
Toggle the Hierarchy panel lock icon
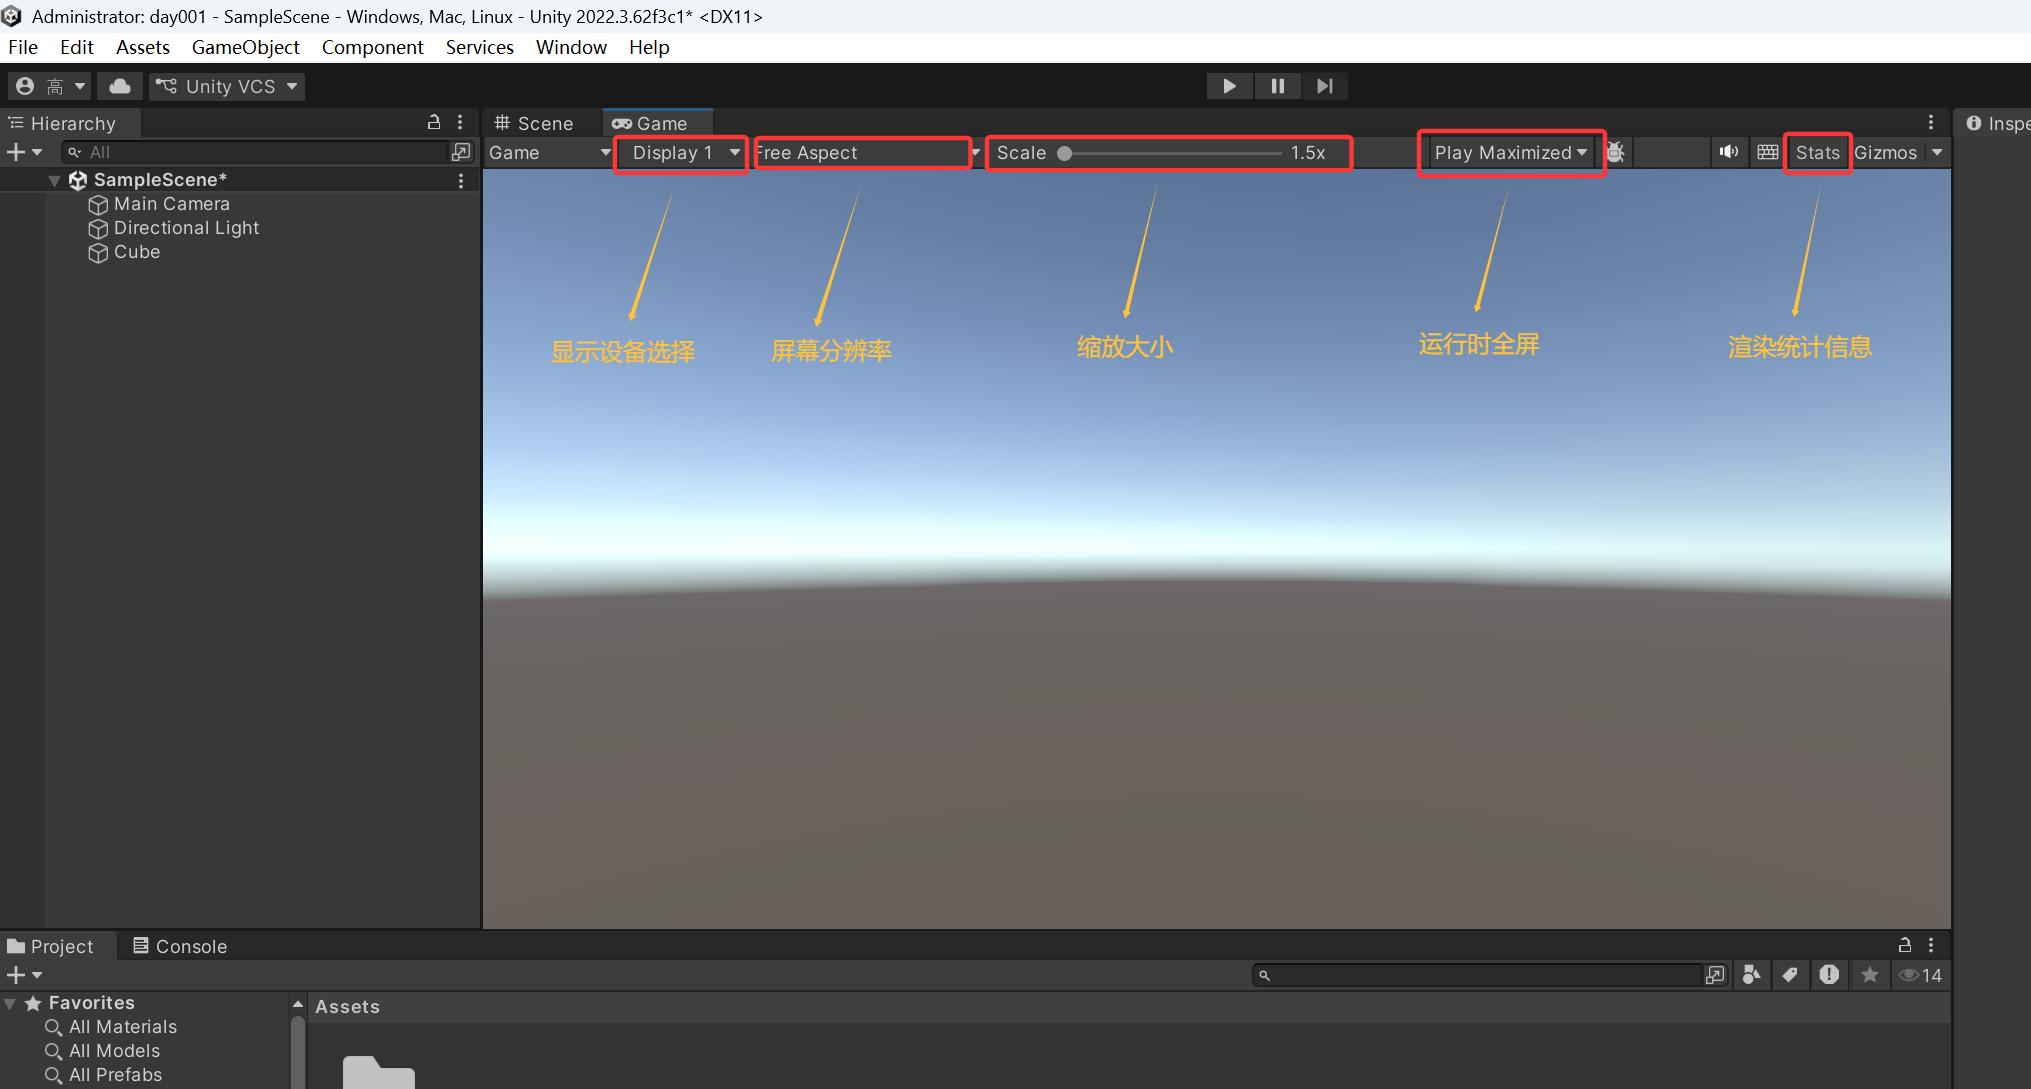[434, 122]
